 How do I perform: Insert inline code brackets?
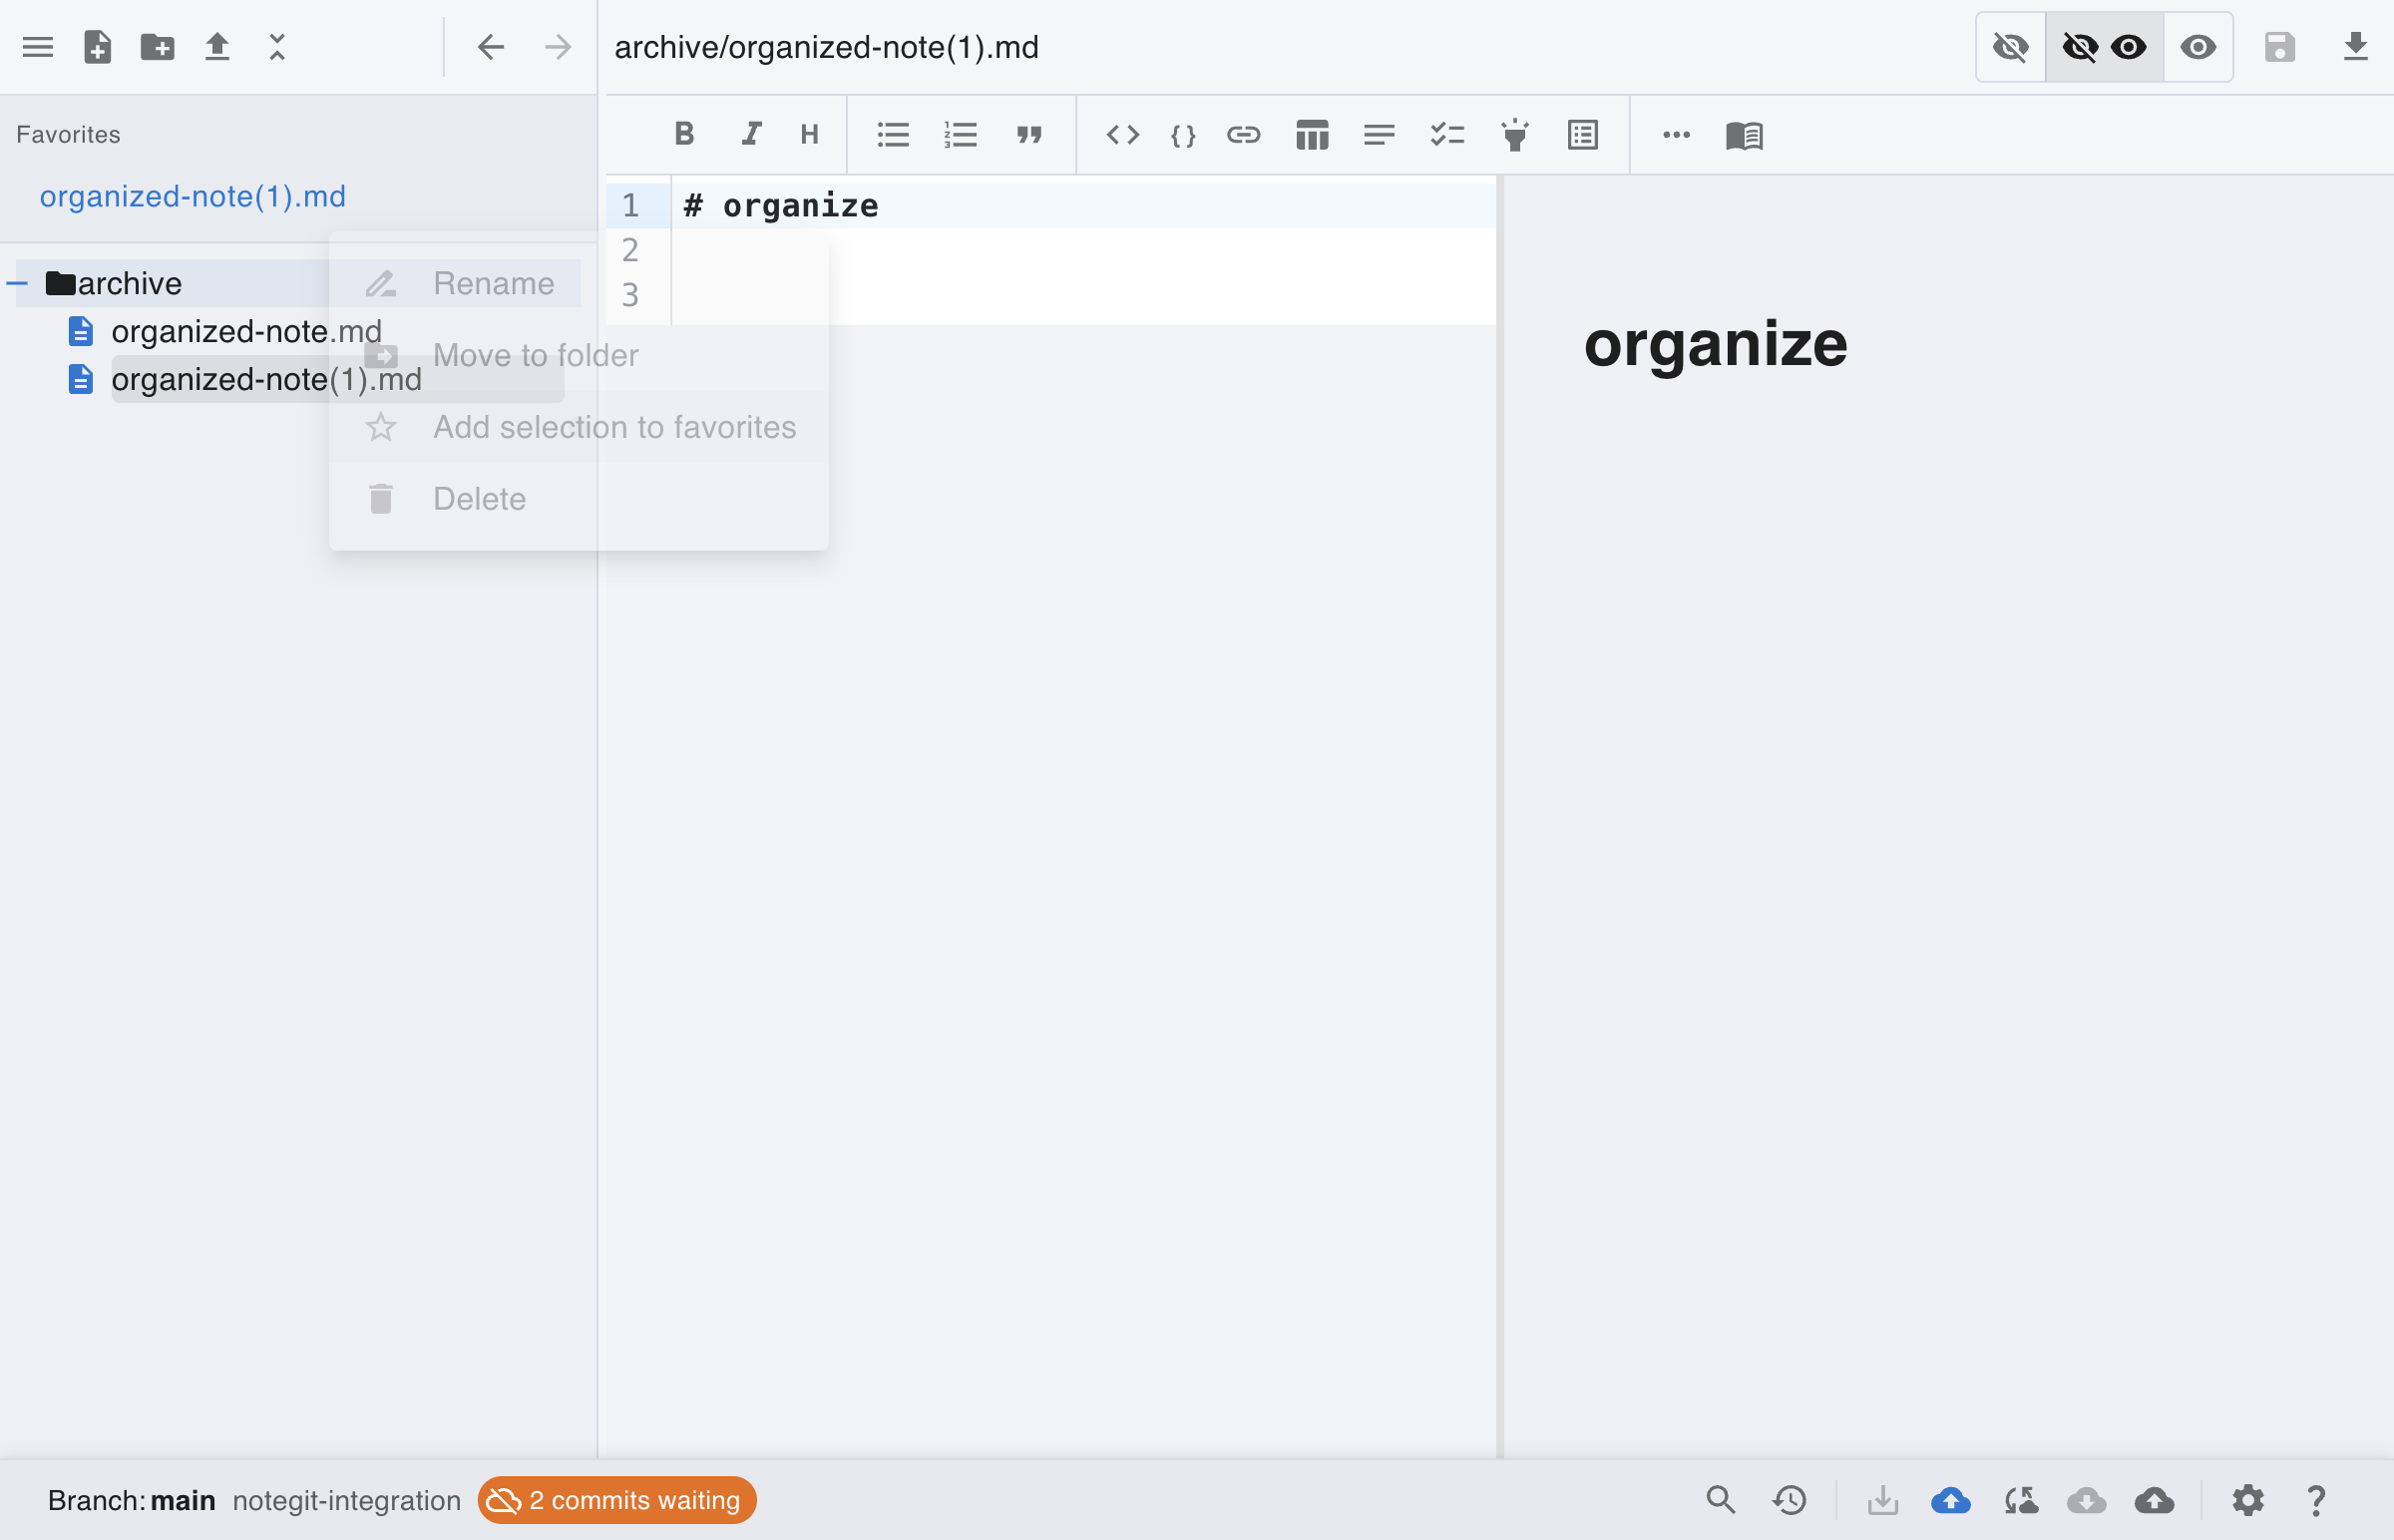coord(1122,134)
